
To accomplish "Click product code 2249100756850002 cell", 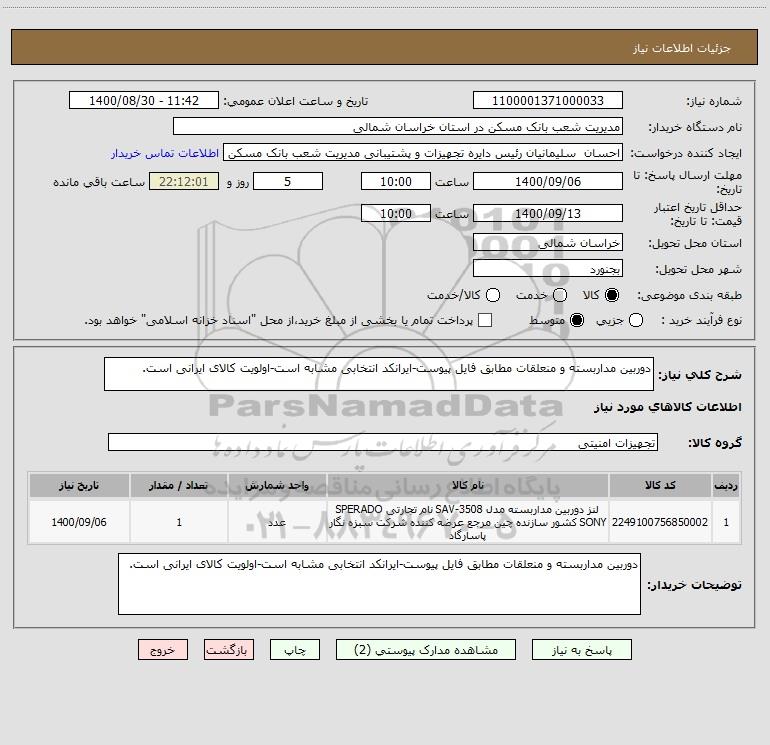I will (x=660, y=522).
